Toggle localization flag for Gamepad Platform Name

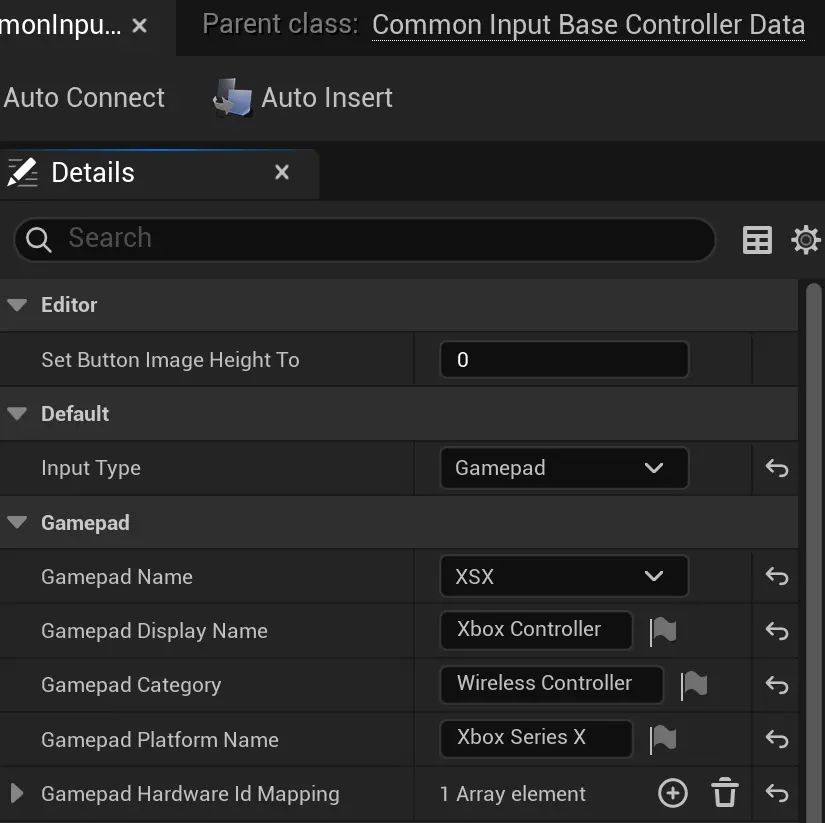click(663, 739)
